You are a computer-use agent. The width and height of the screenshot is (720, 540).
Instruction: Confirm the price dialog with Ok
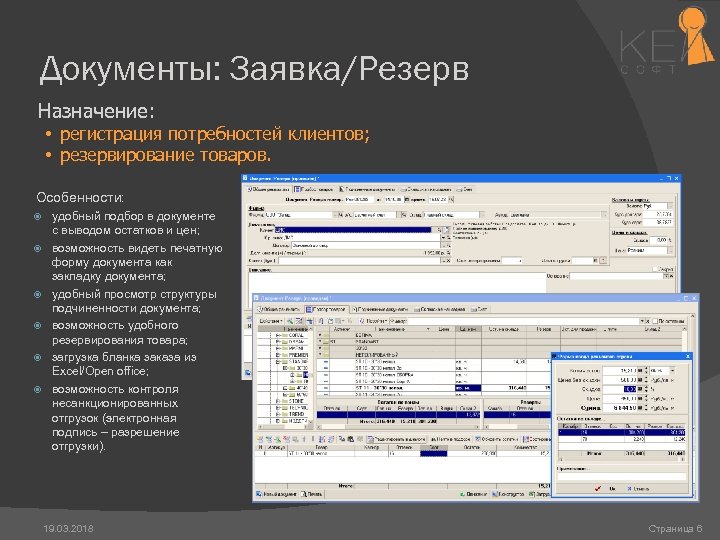tap(605, 489)
